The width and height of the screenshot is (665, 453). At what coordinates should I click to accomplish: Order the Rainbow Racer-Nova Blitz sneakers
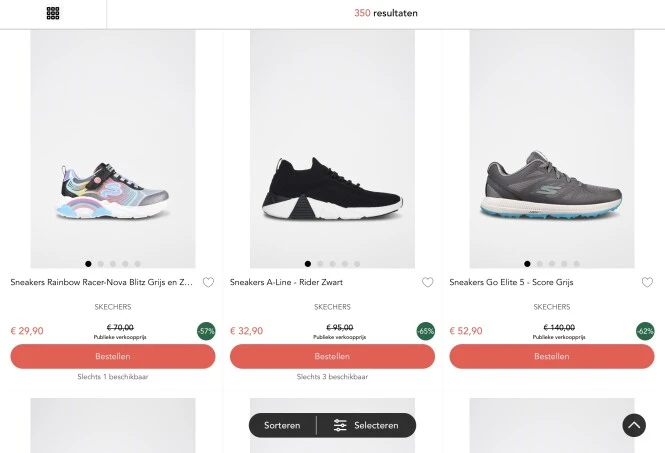click(113, 356)
